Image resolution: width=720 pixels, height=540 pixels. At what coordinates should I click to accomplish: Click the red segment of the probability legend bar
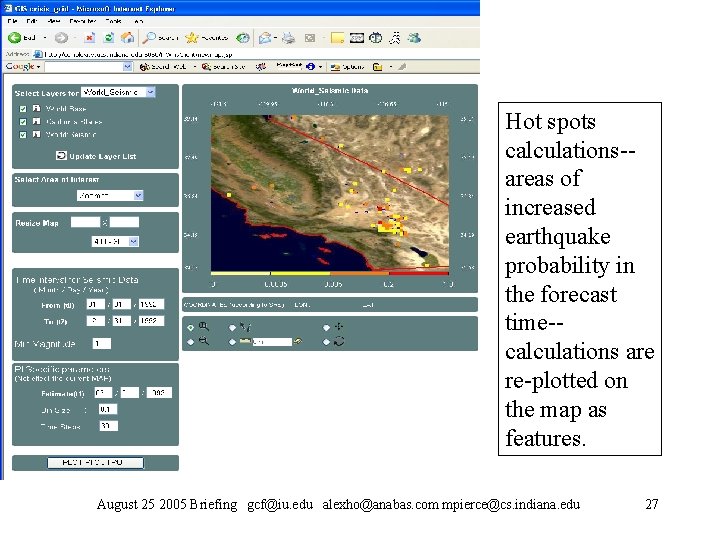click(419, 274)
